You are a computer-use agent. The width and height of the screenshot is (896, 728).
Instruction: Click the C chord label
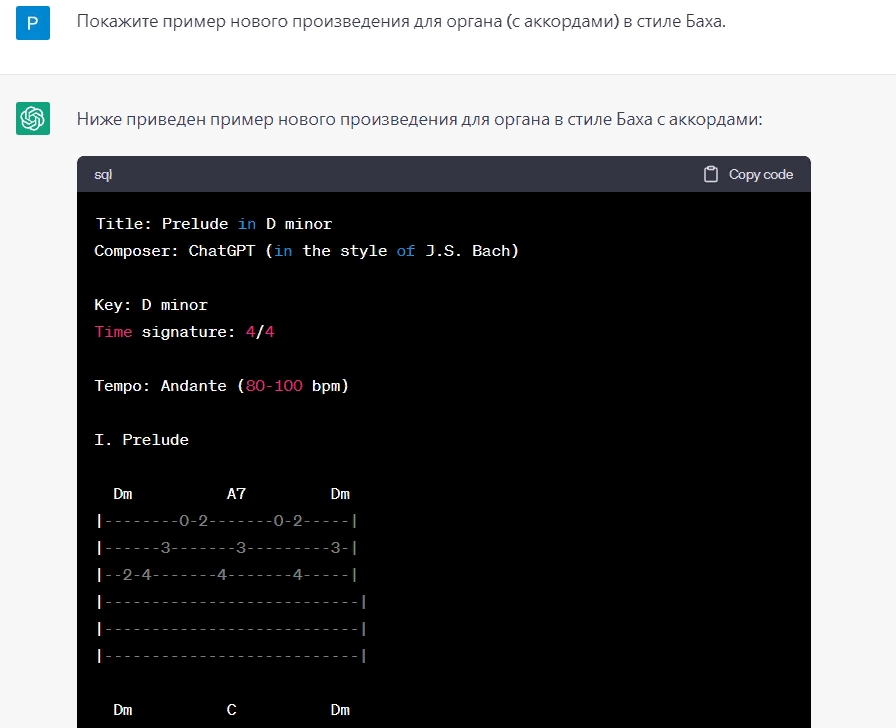231,710
